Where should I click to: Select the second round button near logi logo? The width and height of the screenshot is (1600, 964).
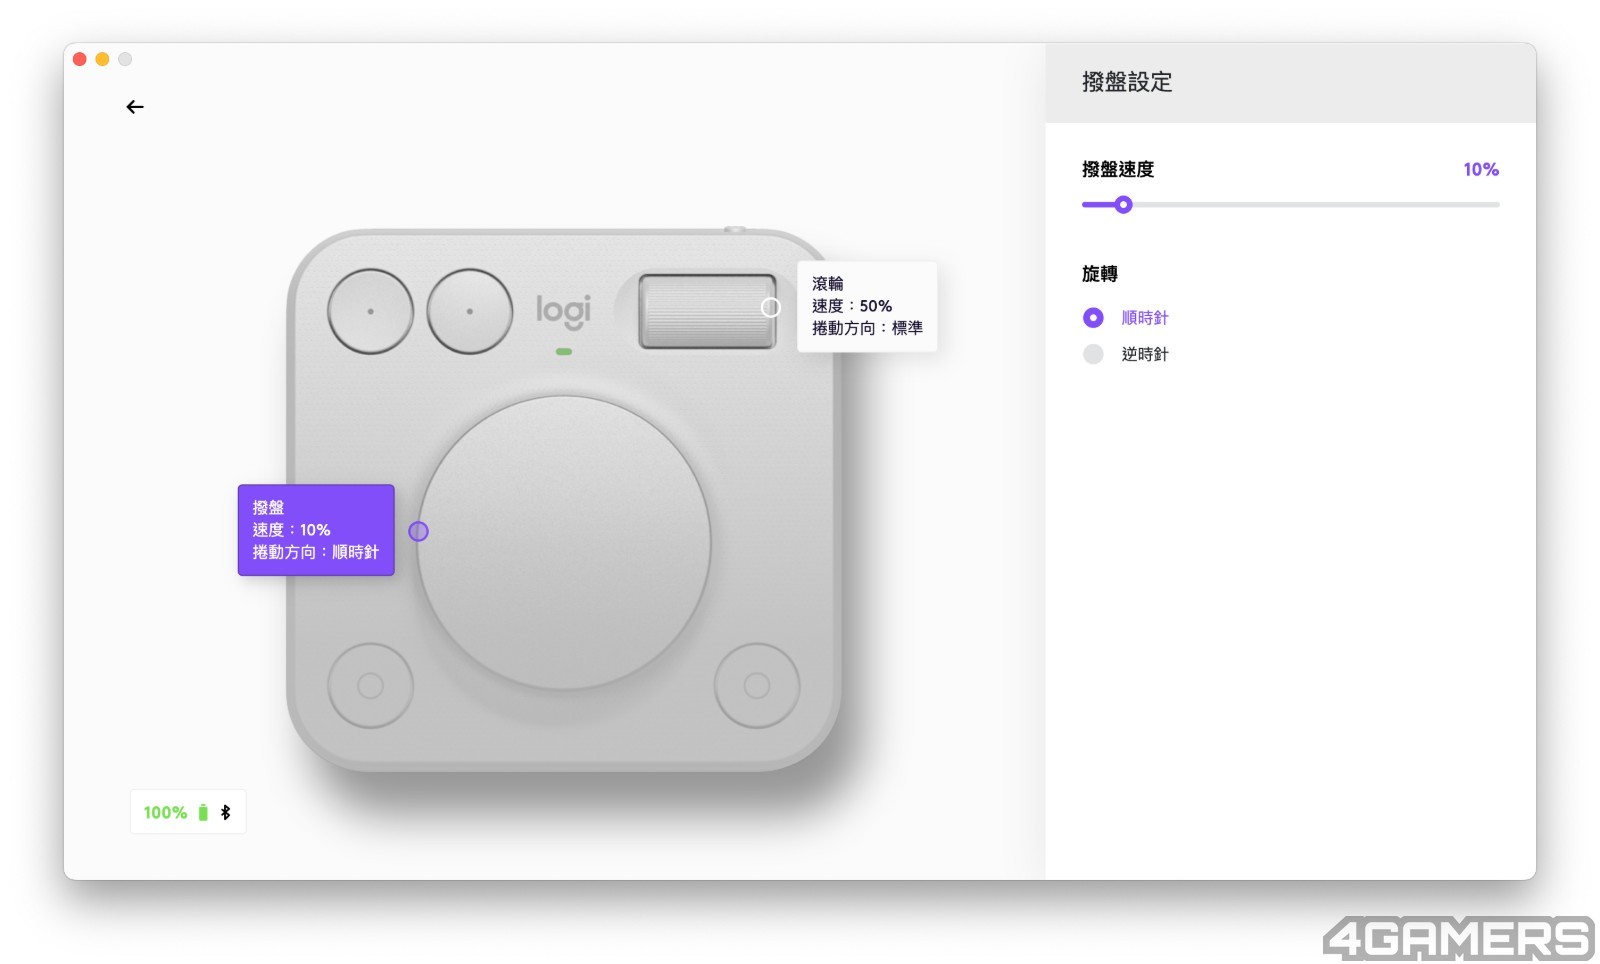pyautogui.click(x=470, y=311)
